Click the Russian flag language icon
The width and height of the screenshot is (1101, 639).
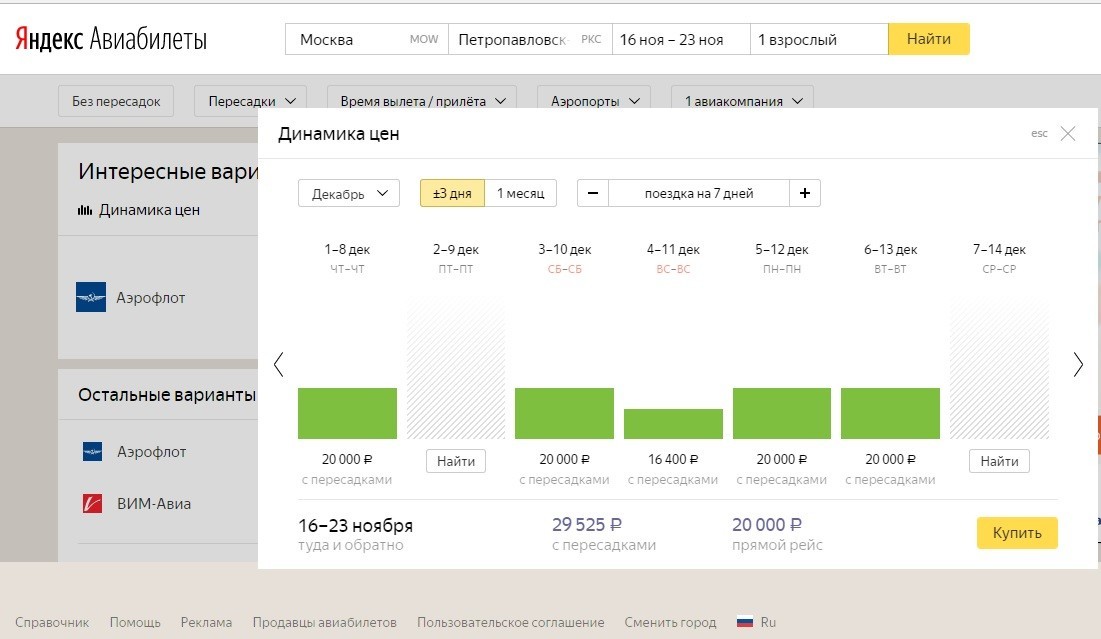pyautogui.click(x=744, y=622)
